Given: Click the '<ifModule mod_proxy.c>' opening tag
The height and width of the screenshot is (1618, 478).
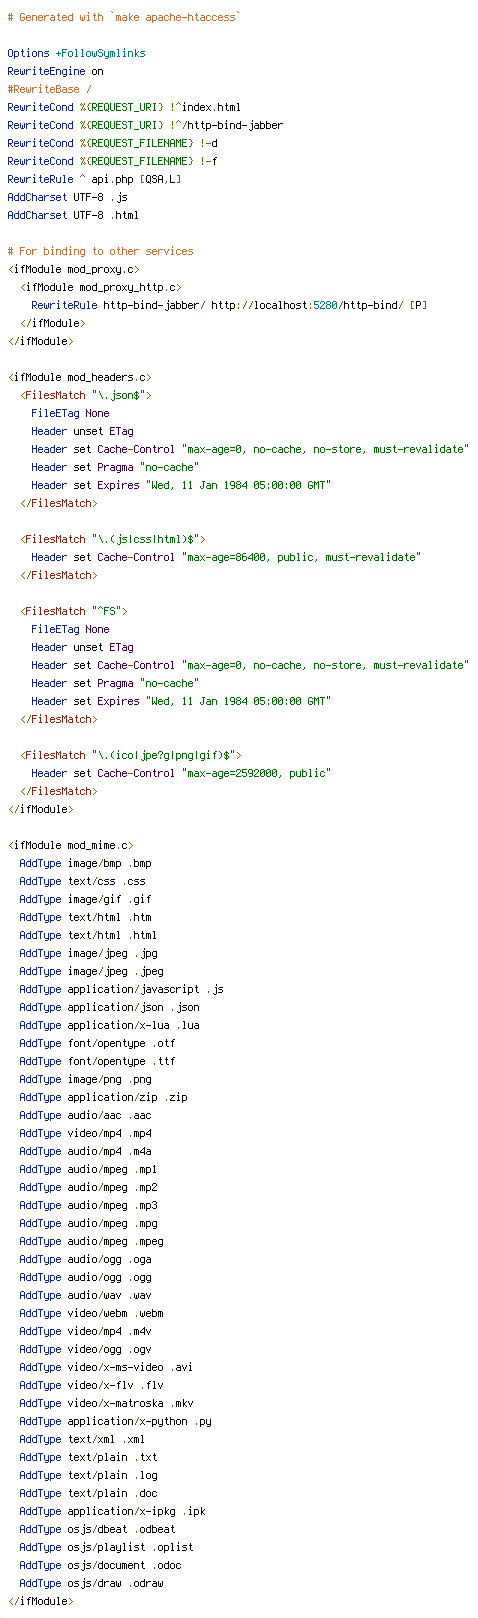Looking at the screenshot, I should point(73,269).
